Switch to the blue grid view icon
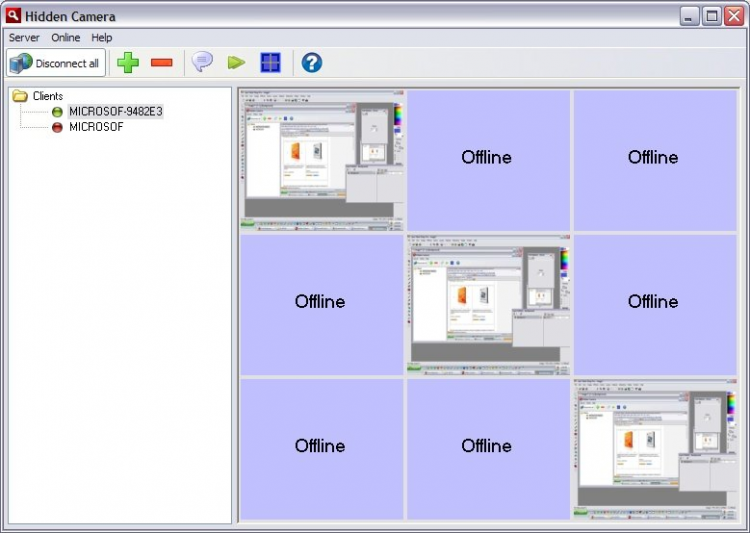Screen dimensions: 750x533 270,63
